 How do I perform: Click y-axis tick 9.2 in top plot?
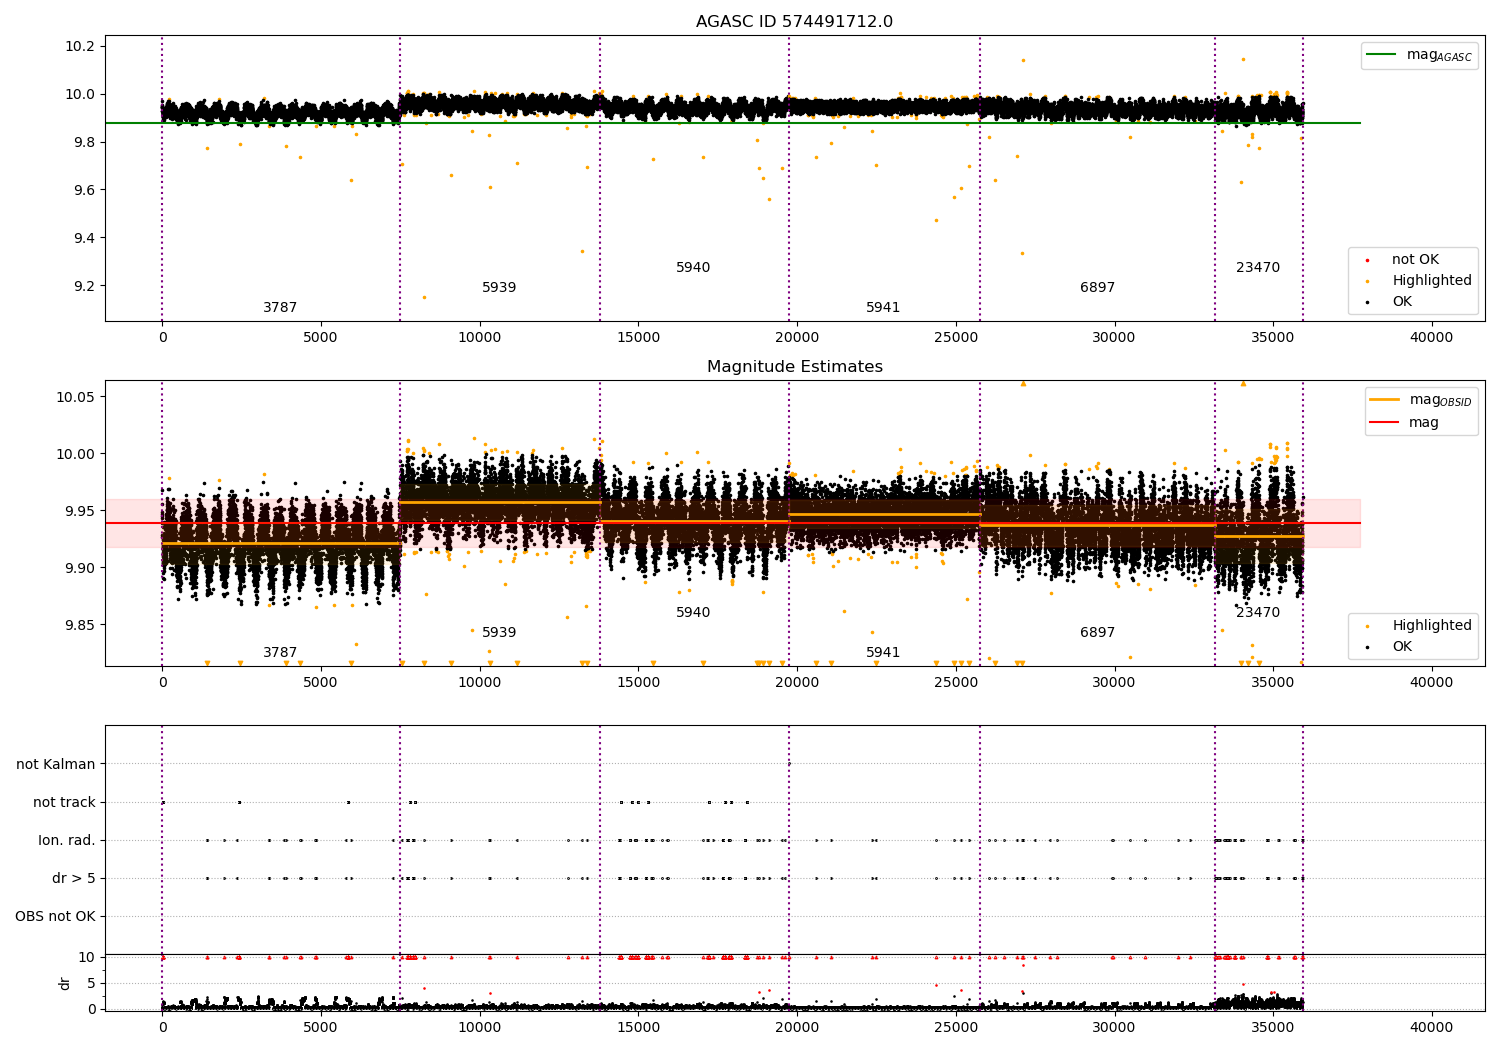(84, 286)
